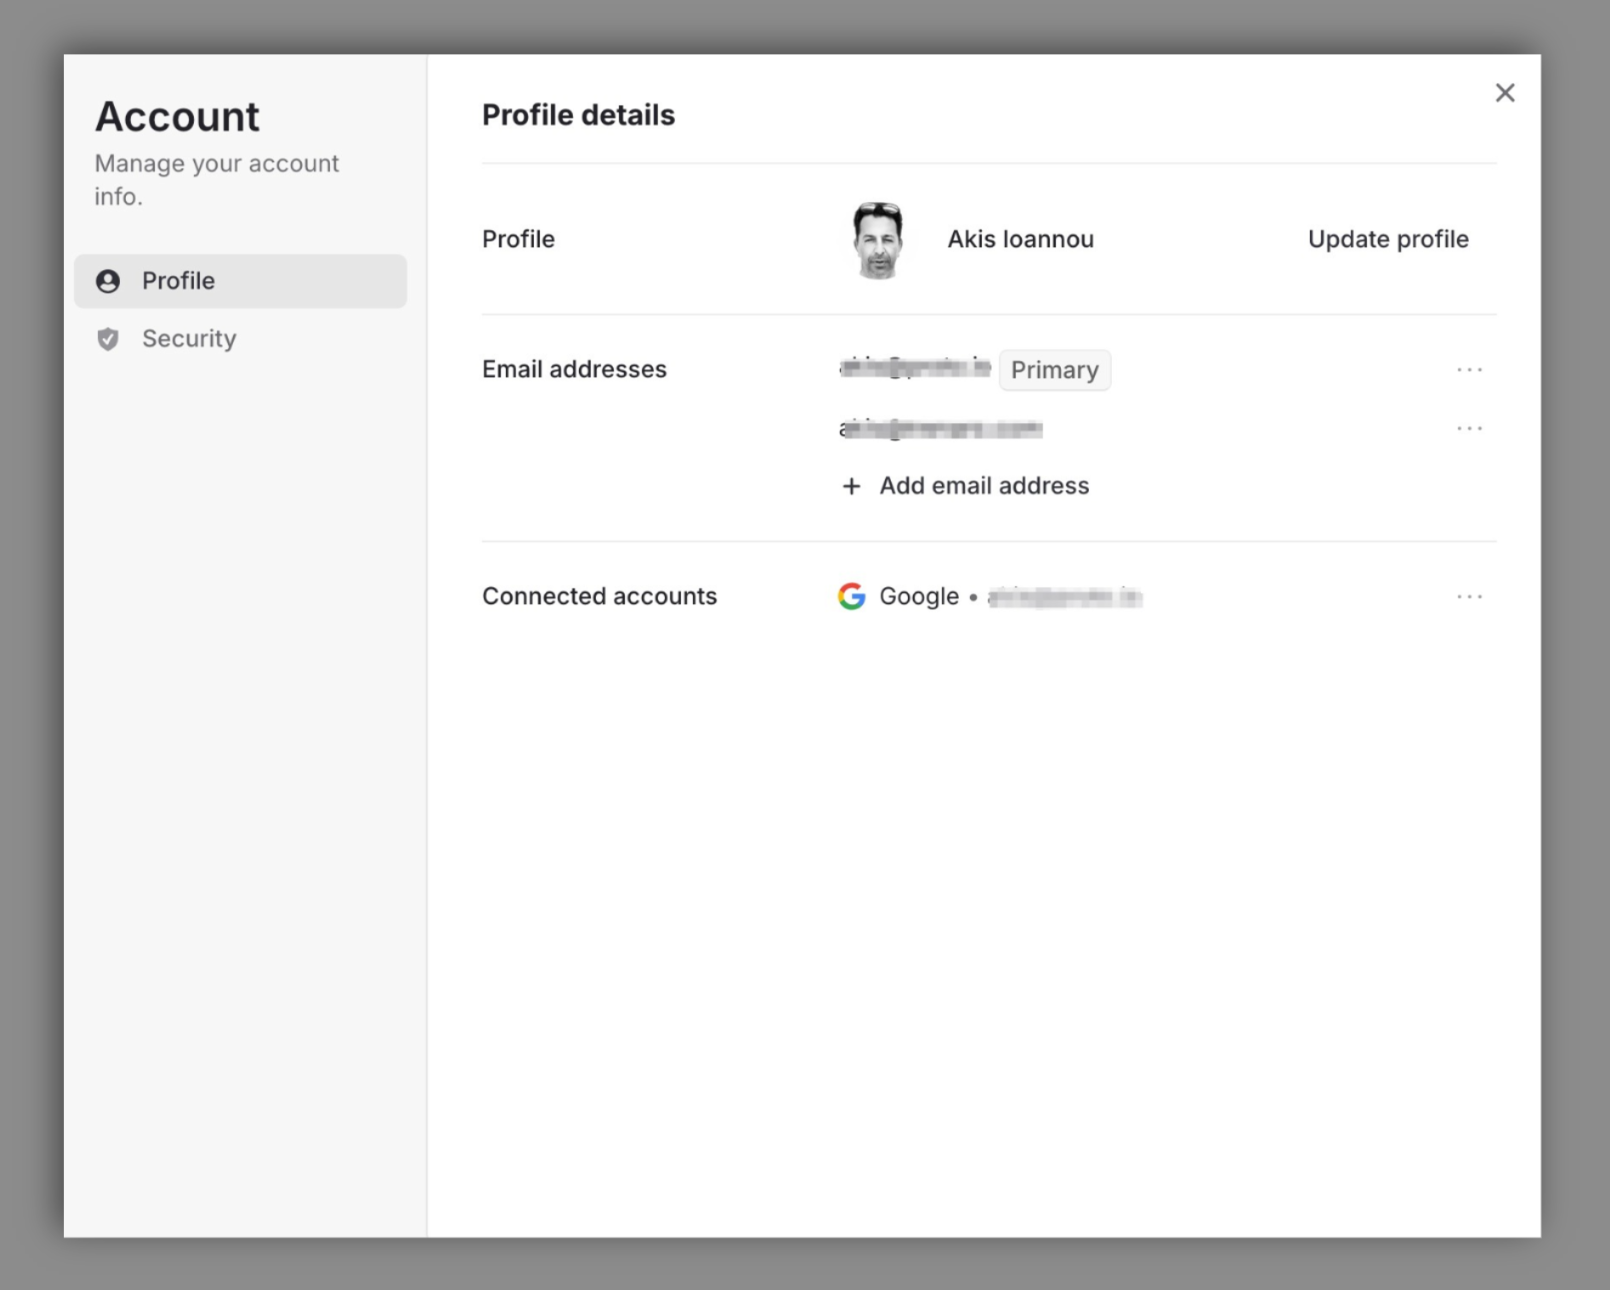Open the three-dot menu for the Google account
The image size is (1610, 1290).
pos(1469,596)
